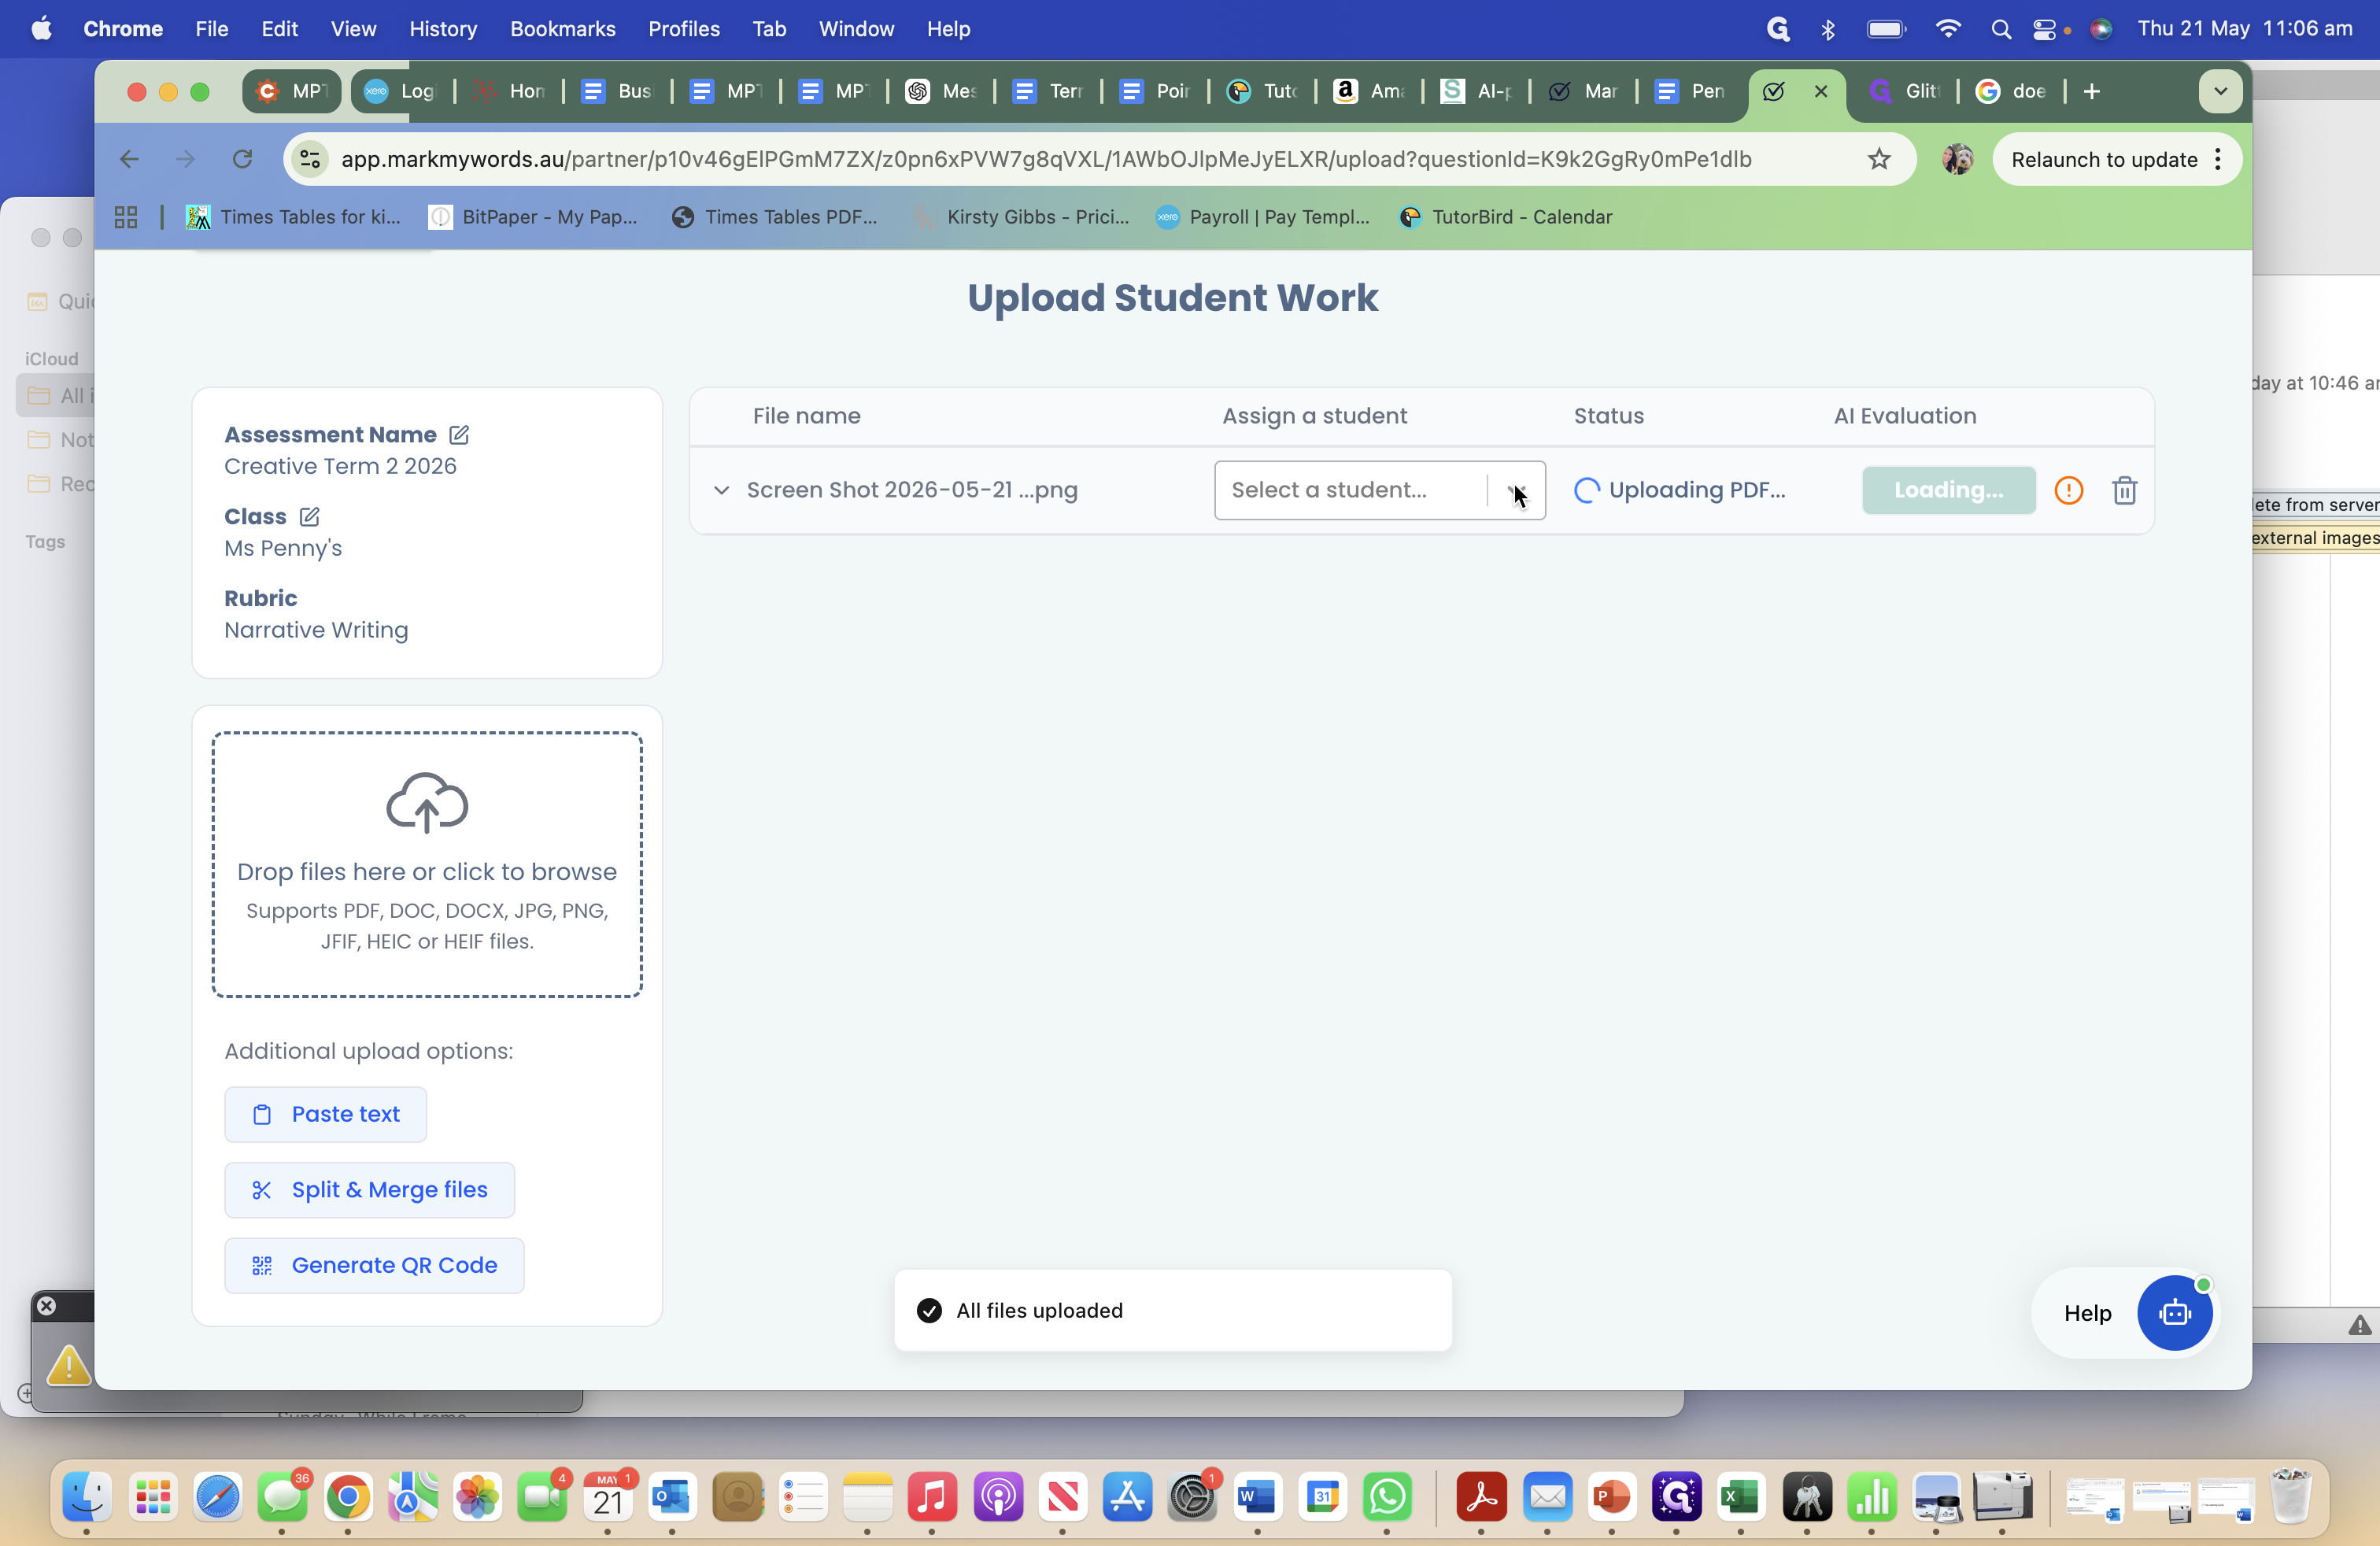Click the Loading AI Evaluation button

click(1948, 490)
